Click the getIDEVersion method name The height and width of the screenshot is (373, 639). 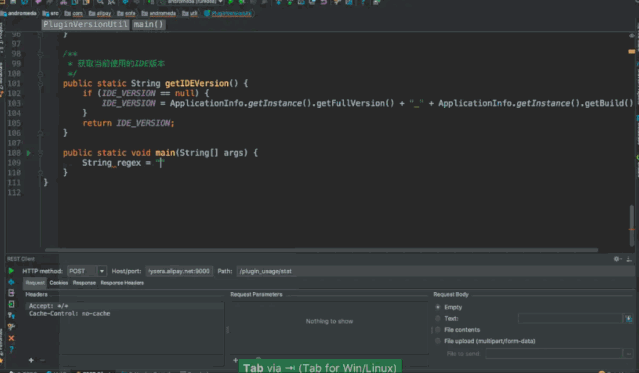pos(197,84)
